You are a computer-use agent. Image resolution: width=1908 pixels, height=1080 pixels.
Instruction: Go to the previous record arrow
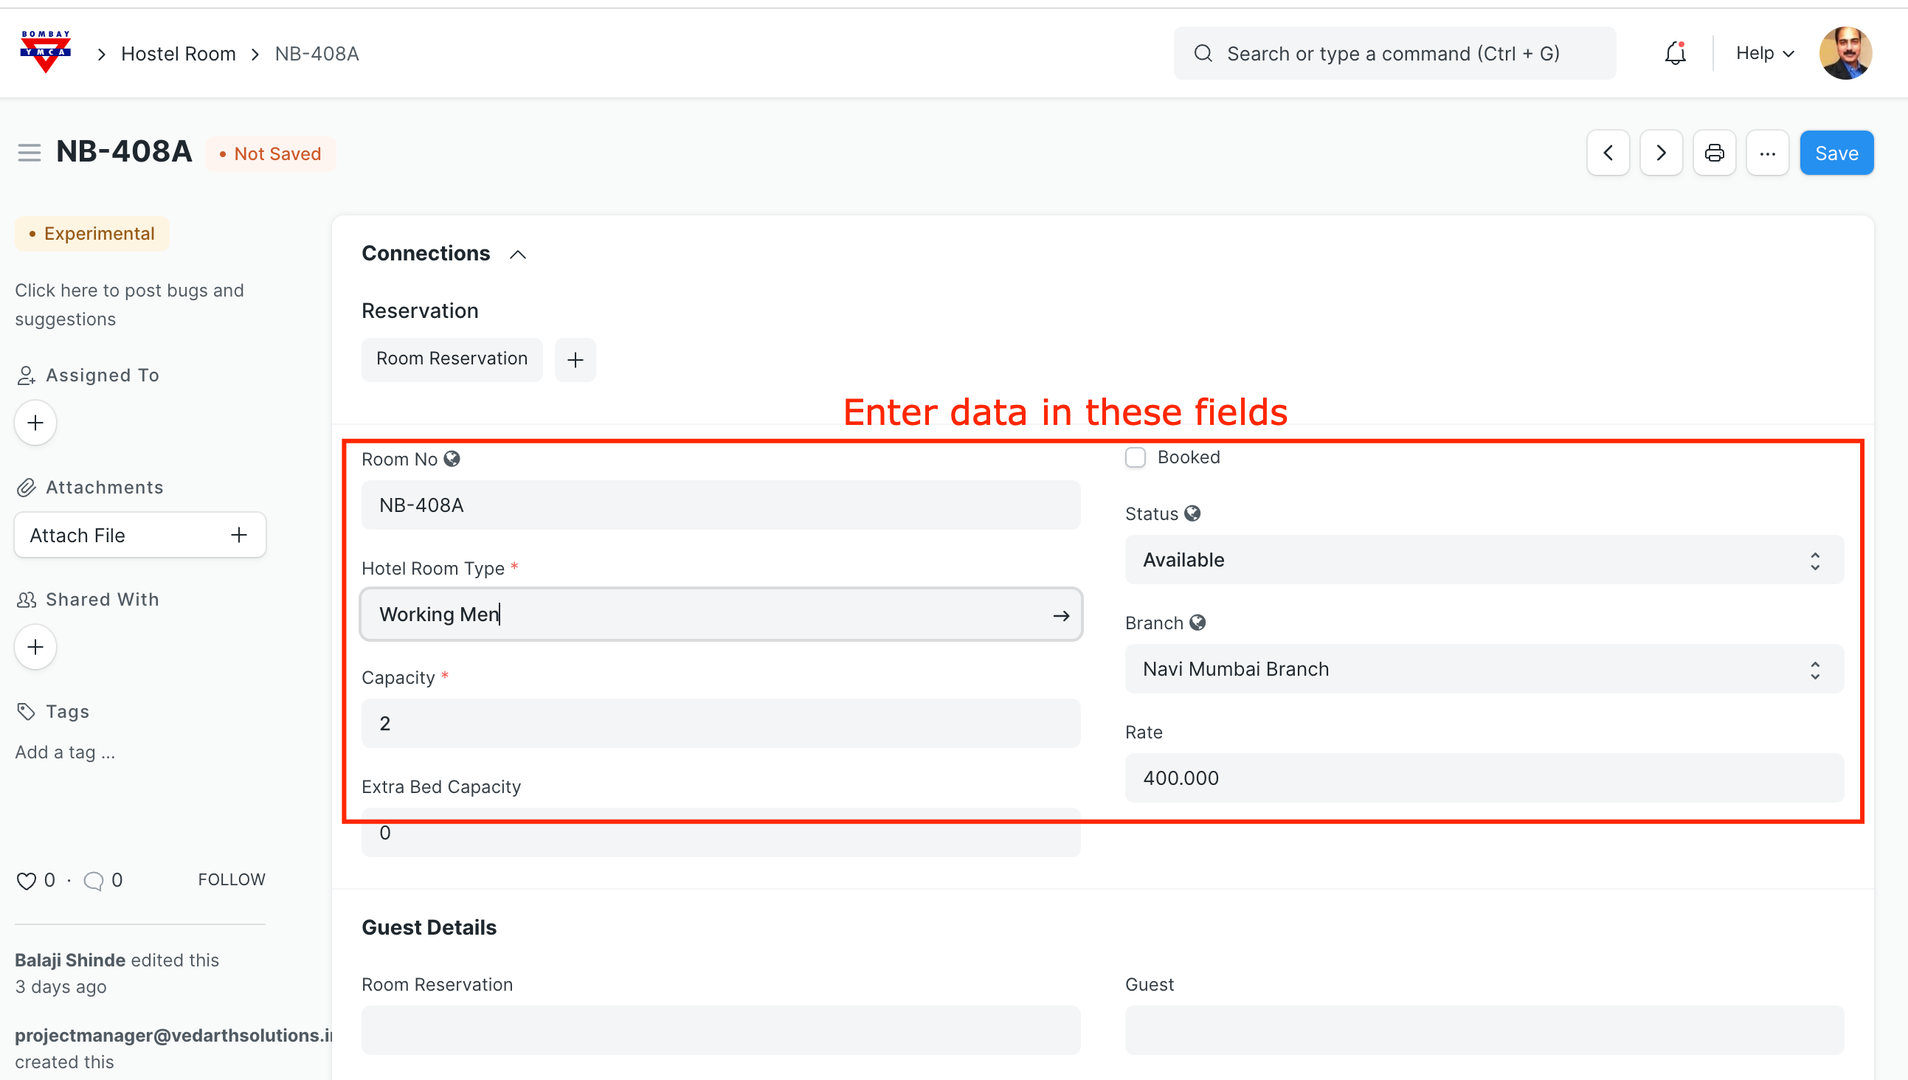tap(1608, 153)
